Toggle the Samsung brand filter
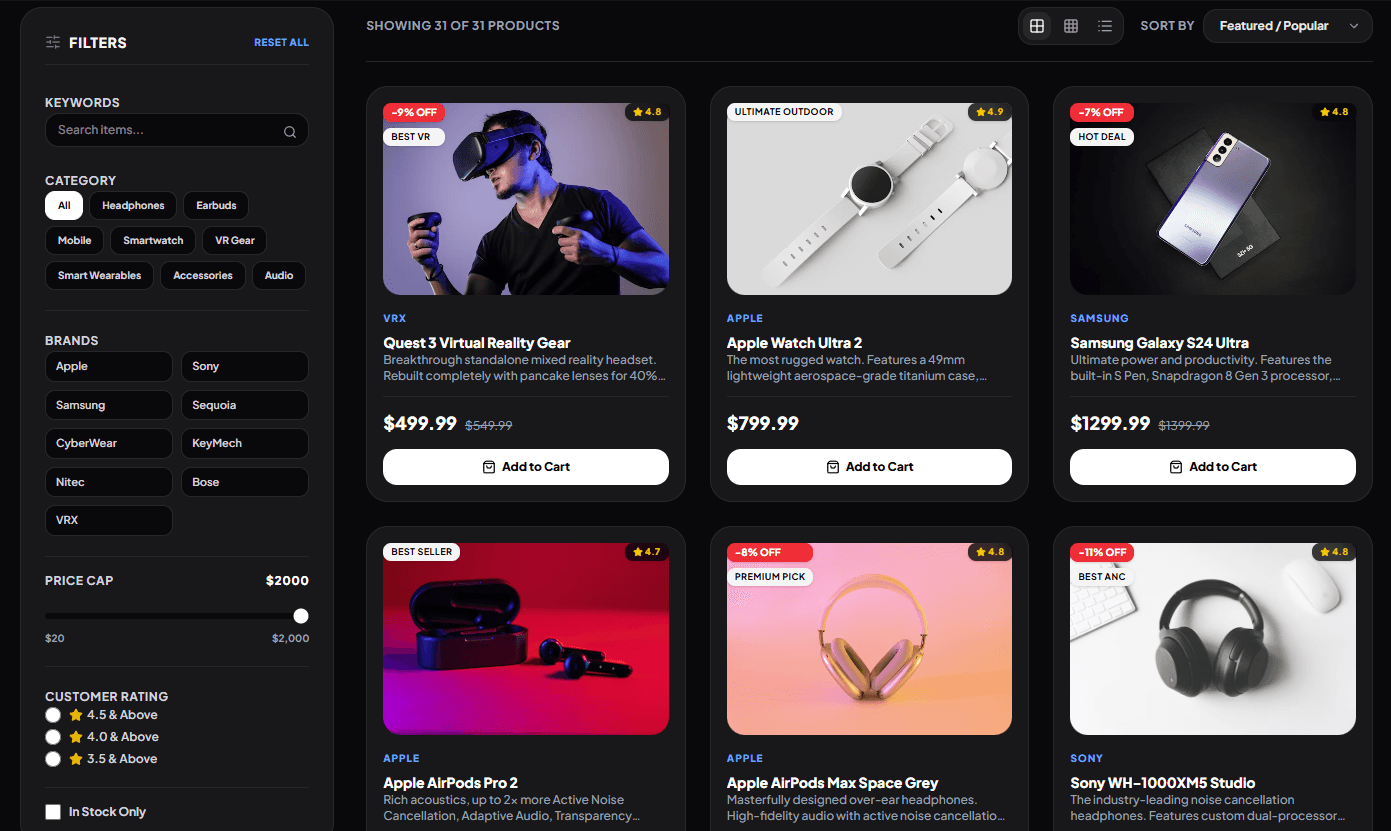 (109, 405)
